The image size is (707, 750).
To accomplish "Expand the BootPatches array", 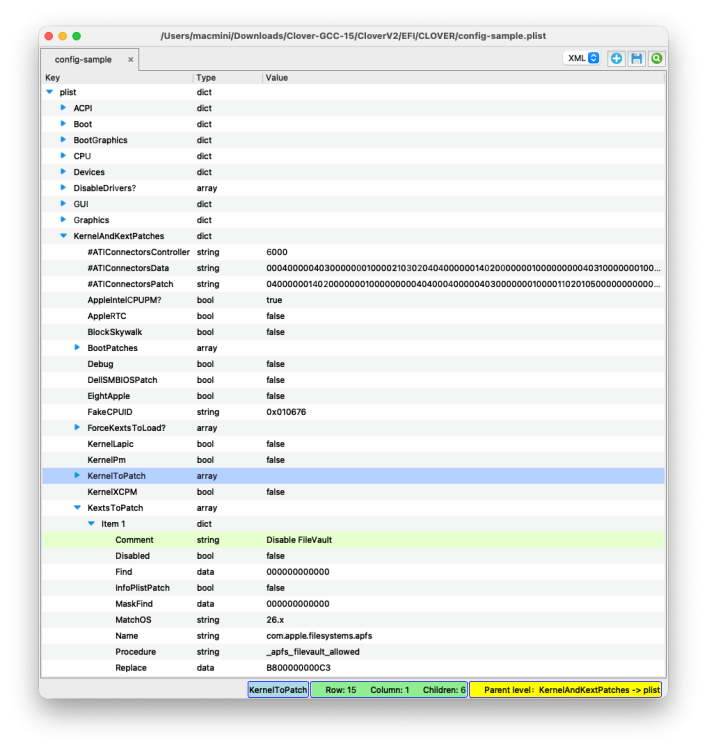I will (x=77, y=348).
